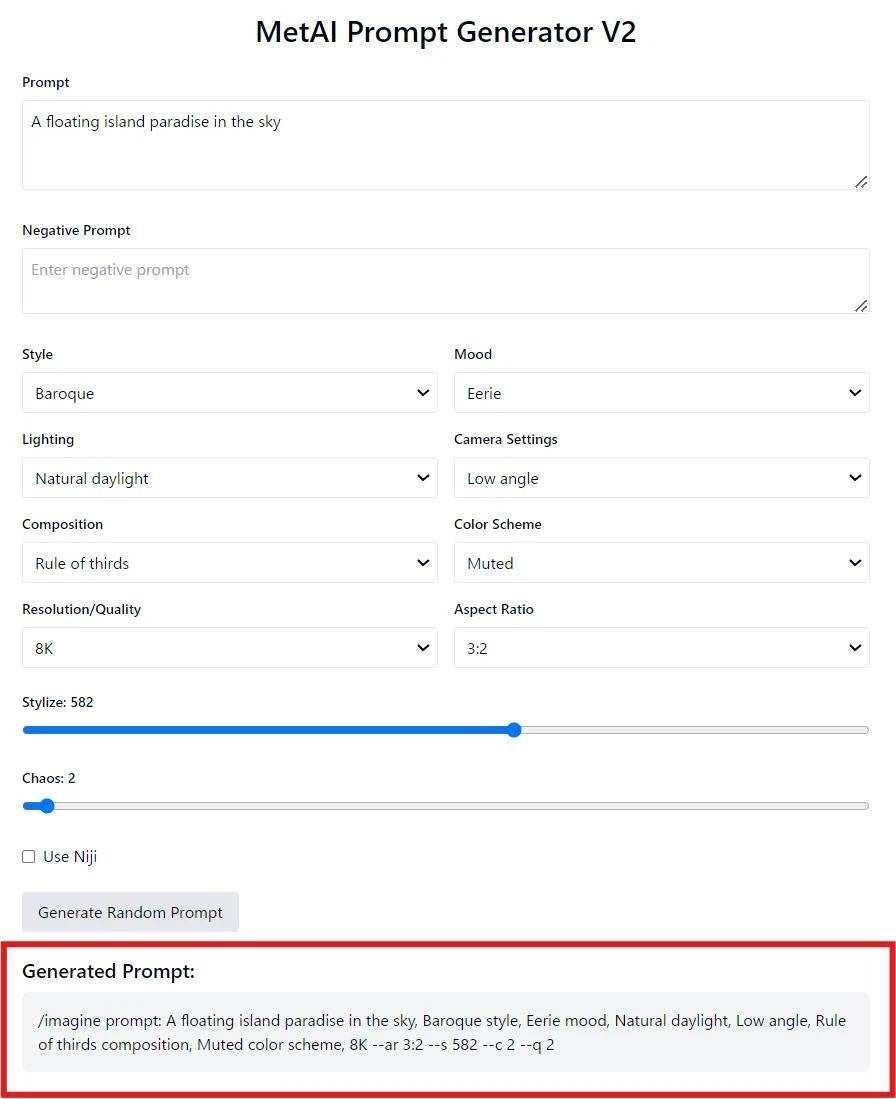This screenshot has width=896, height=1099.
Task: Expand the Camera Settings dropdown
Action: pos(661,478)
